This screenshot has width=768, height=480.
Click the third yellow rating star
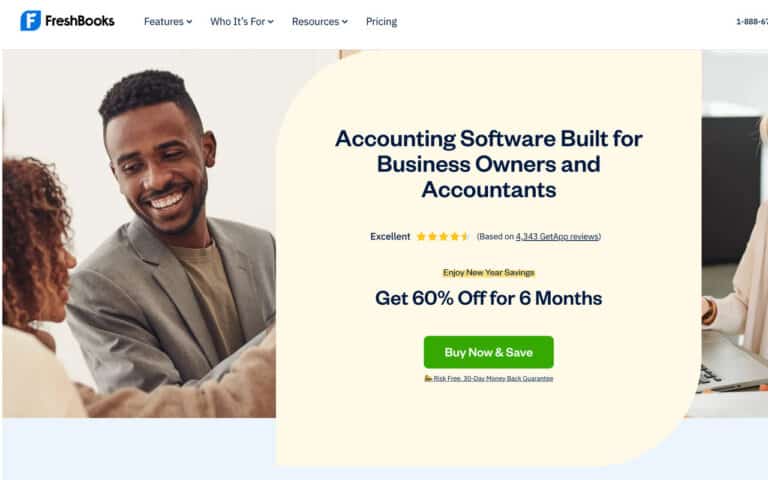pyautogui.click(x=444, y=237)
